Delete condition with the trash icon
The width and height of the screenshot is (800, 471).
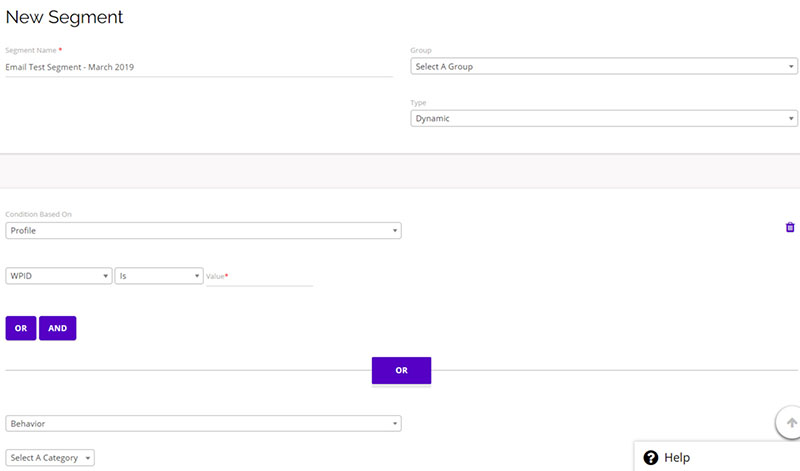coord(790,227)
